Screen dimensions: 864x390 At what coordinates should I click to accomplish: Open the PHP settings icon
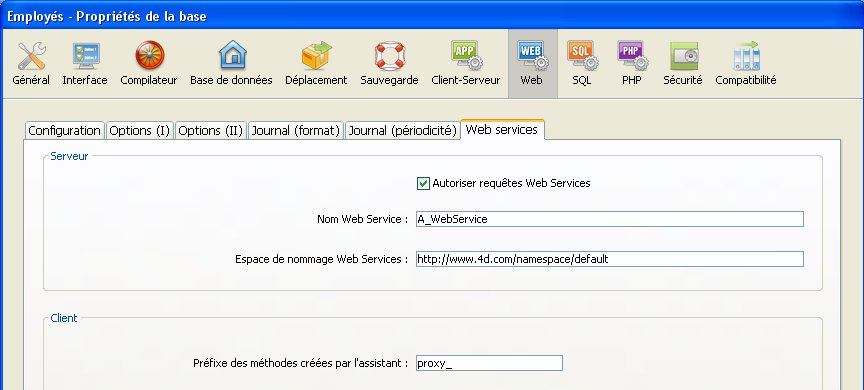click(632, 55)
